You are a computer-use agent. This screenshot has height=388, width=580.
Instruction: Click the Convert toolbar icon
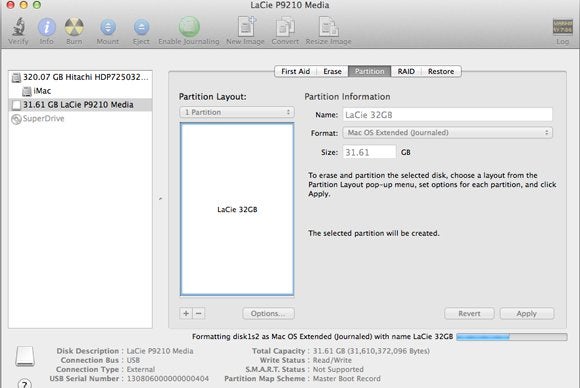[x=285, y=27]
